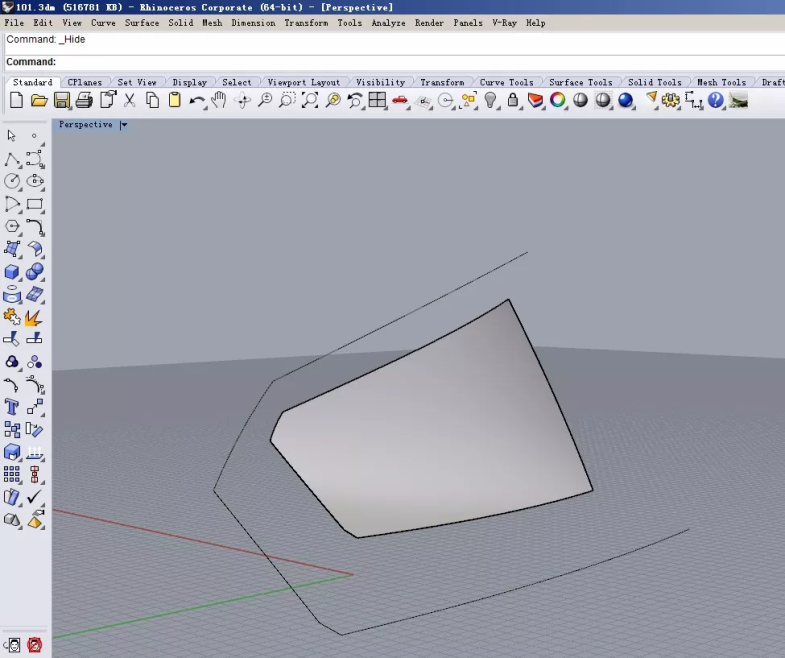785x658 pixels.
Task: Select the Box solid tool
Action: point(12,272)
